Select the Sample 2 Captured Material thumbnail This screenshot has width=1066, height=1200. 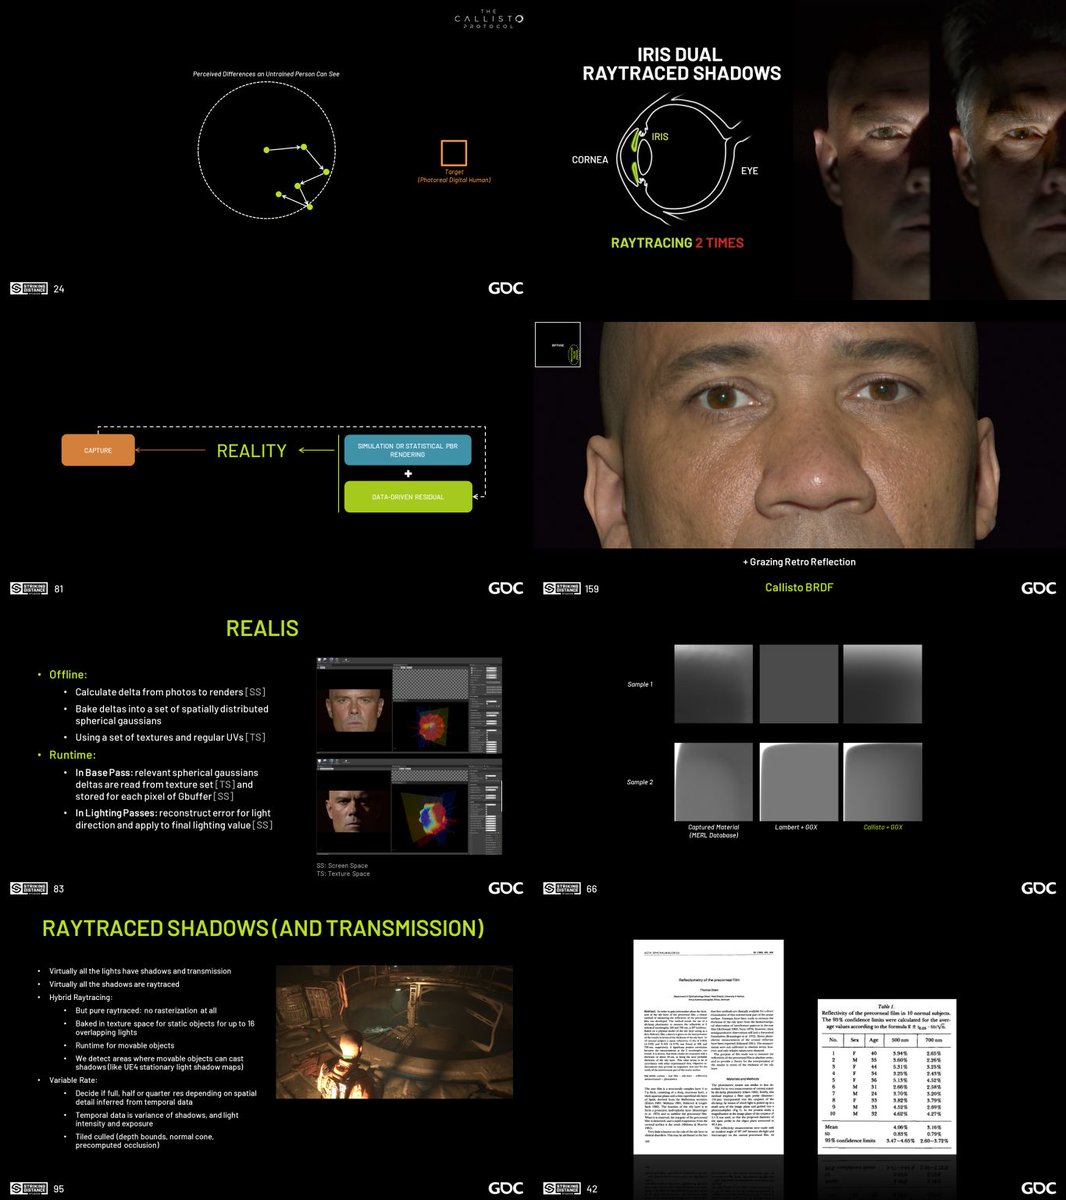pos(712,782)
